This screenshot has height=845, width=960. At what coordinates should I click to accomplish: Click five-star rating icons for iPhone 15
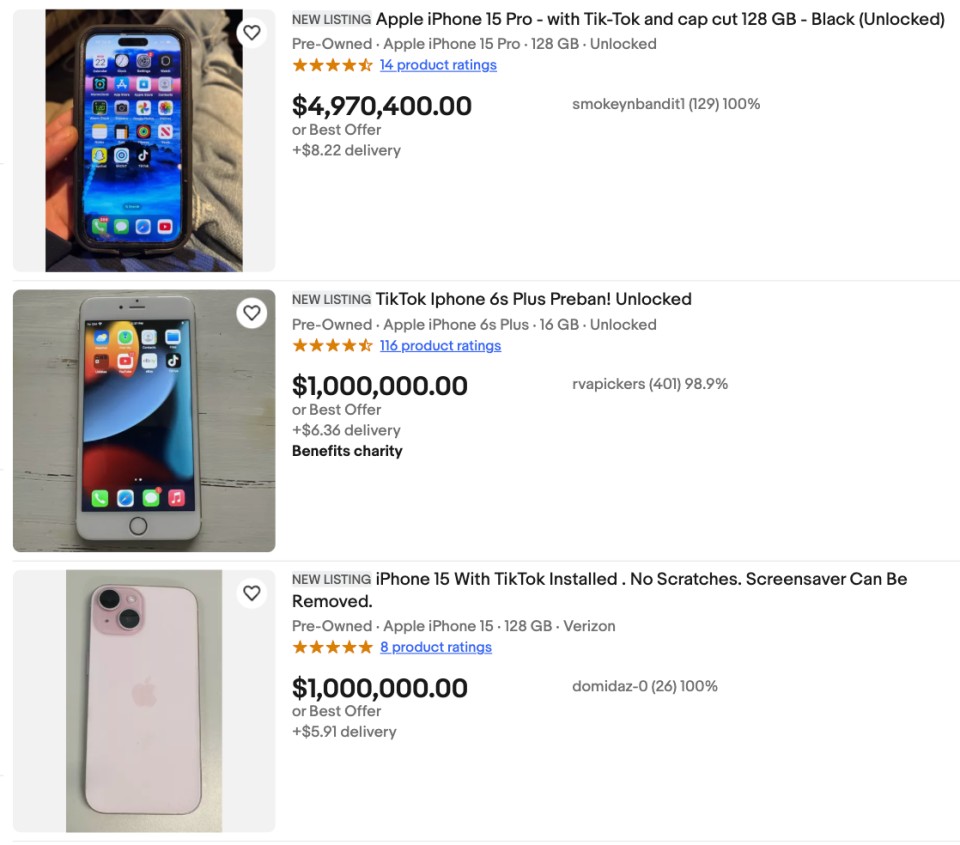pyautogui.click(x=332, y=647)
